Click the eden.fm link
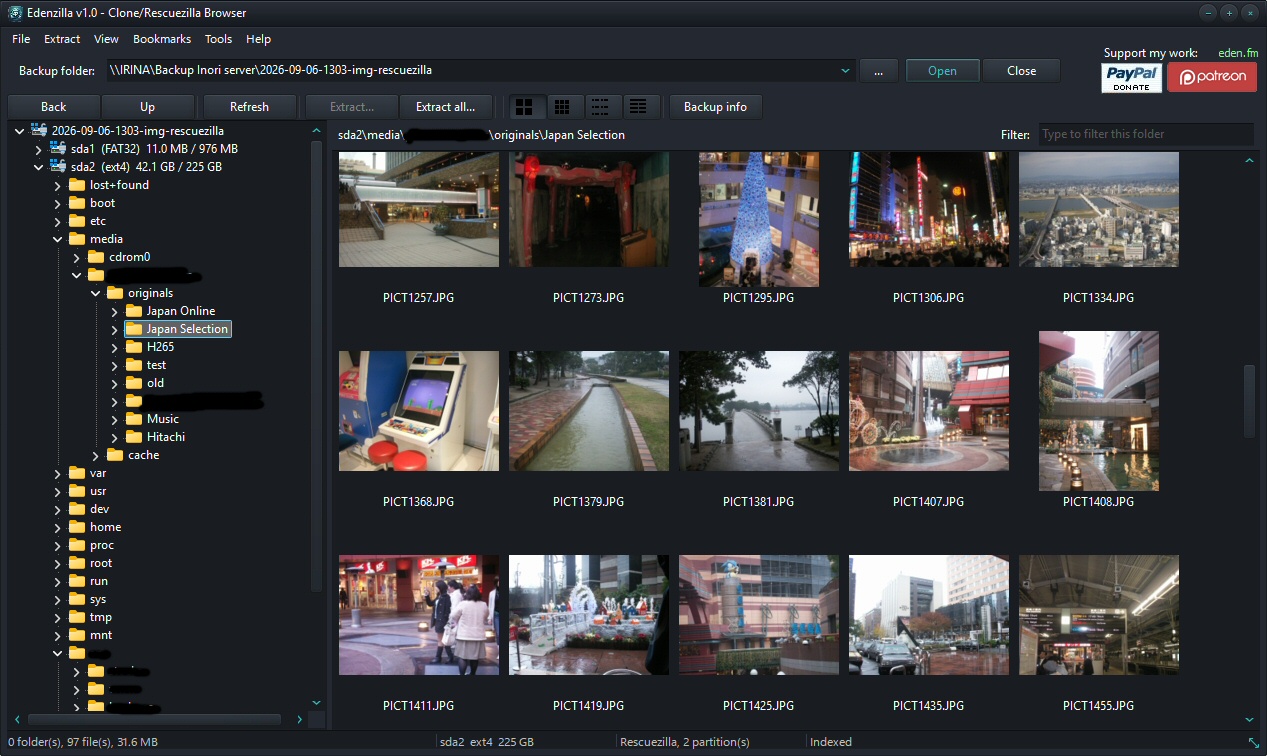Image resolution: width=1267 pixels, height=756 pixels. pos(1238,53)
